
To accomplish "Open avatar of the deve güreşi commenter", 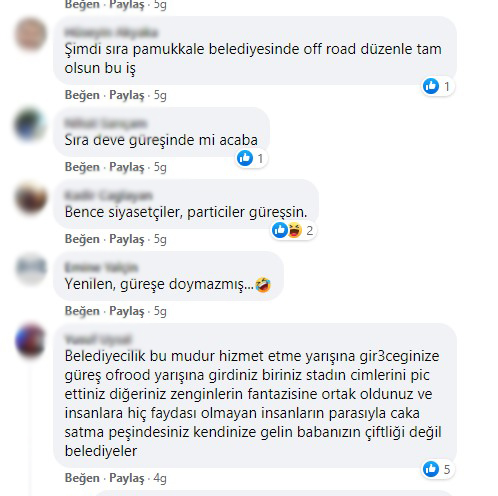I will (x=31, y=125).
